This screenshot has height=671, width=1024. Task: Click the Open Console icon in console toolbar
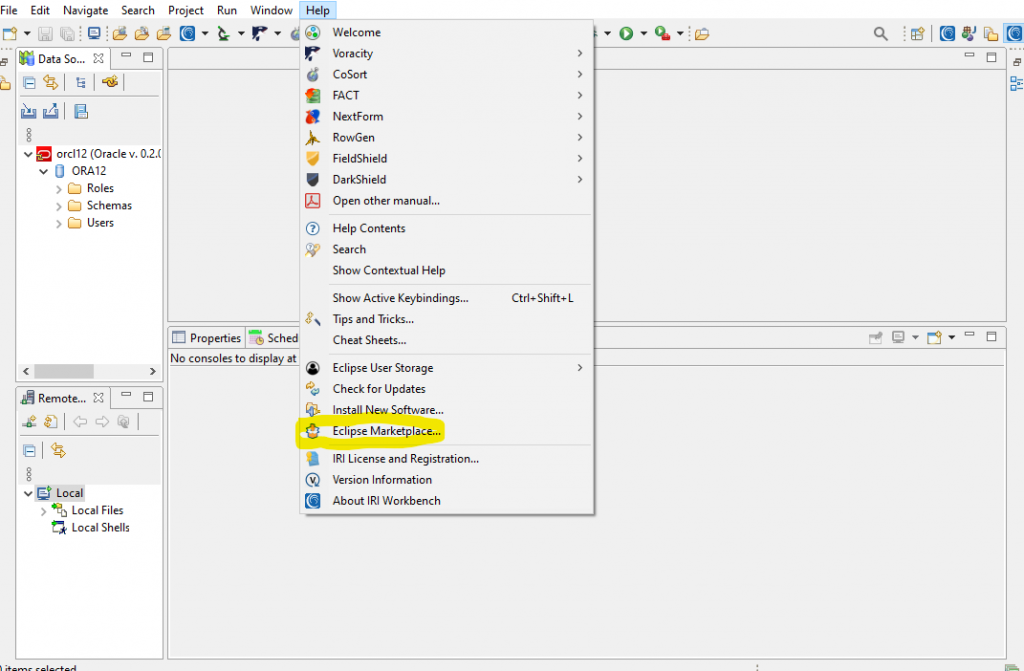click(x=935, y=337)
